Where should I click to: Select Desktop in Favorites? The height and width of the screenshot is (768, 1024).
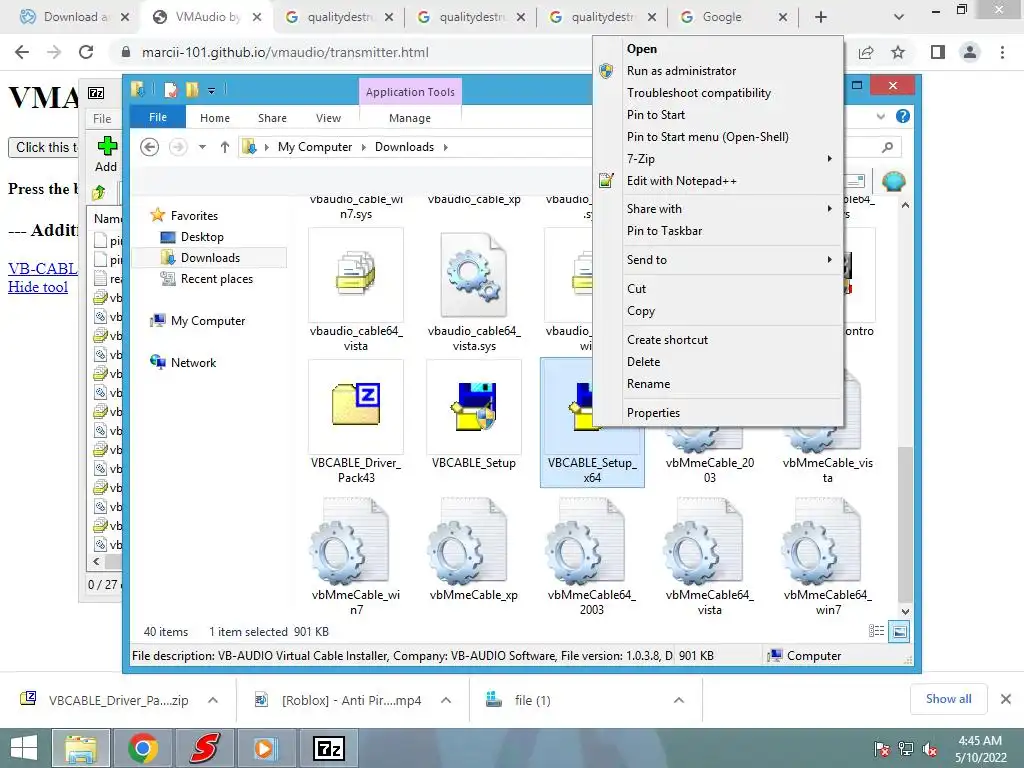click(202, 237)
